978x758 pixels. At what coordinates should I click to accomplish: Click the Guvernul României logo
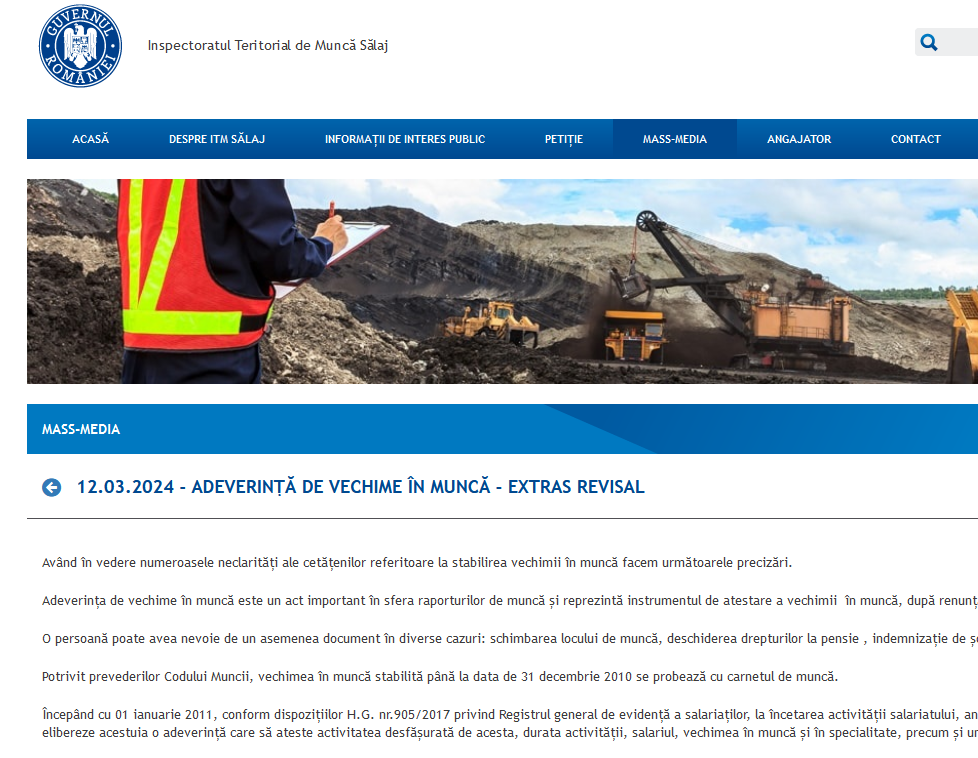pos(80,46)
